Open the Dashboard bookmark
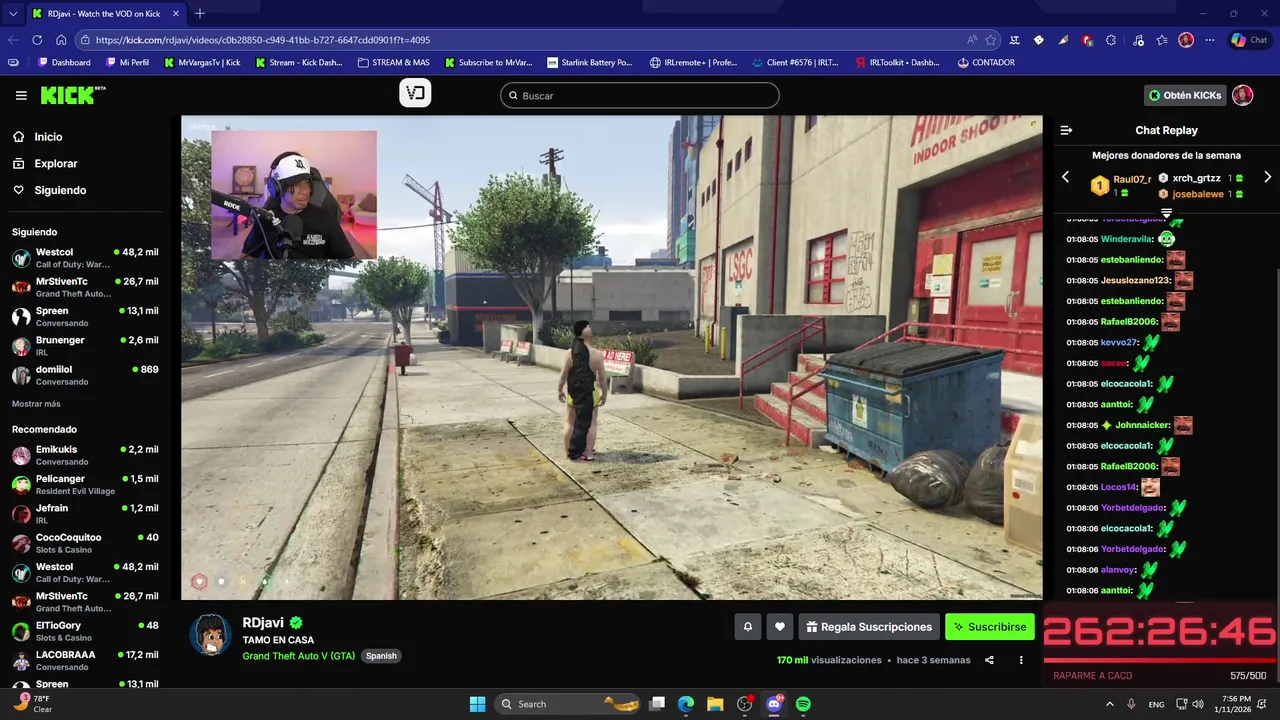1280x720 pixels. pyautogui.click(x=65, y=62)
